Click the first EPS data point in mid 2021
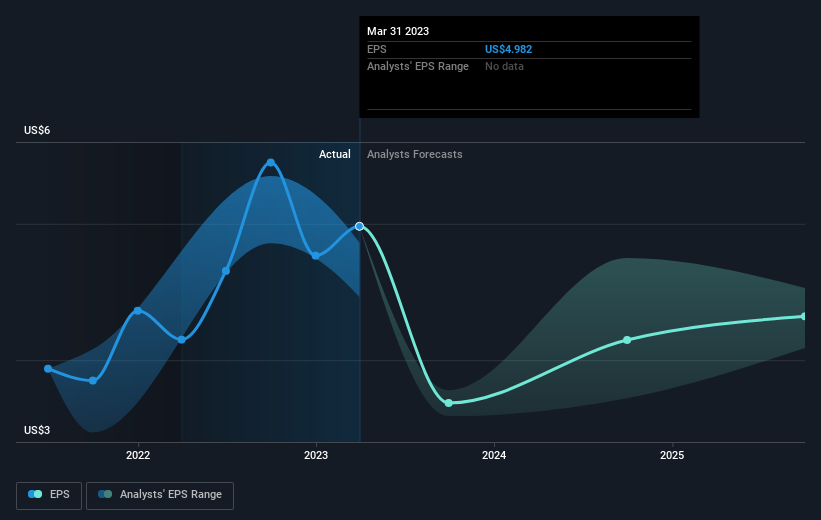821x520 pixels. click(48, 369)
